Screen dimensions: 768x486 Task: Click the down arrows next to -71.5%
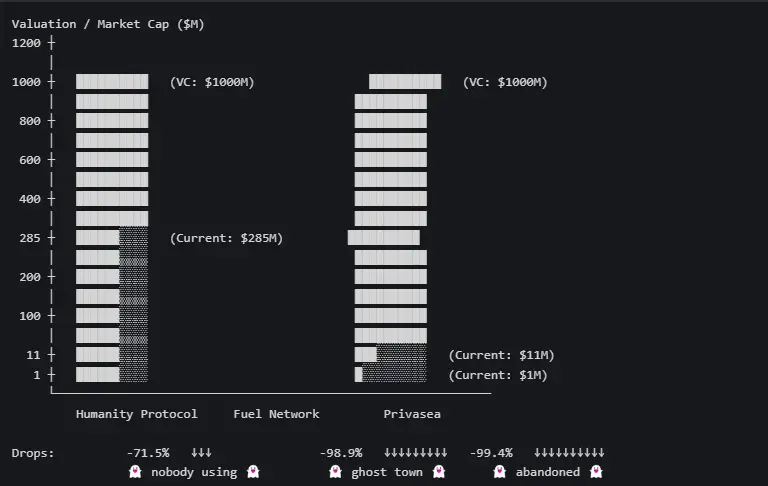(201, 453)
